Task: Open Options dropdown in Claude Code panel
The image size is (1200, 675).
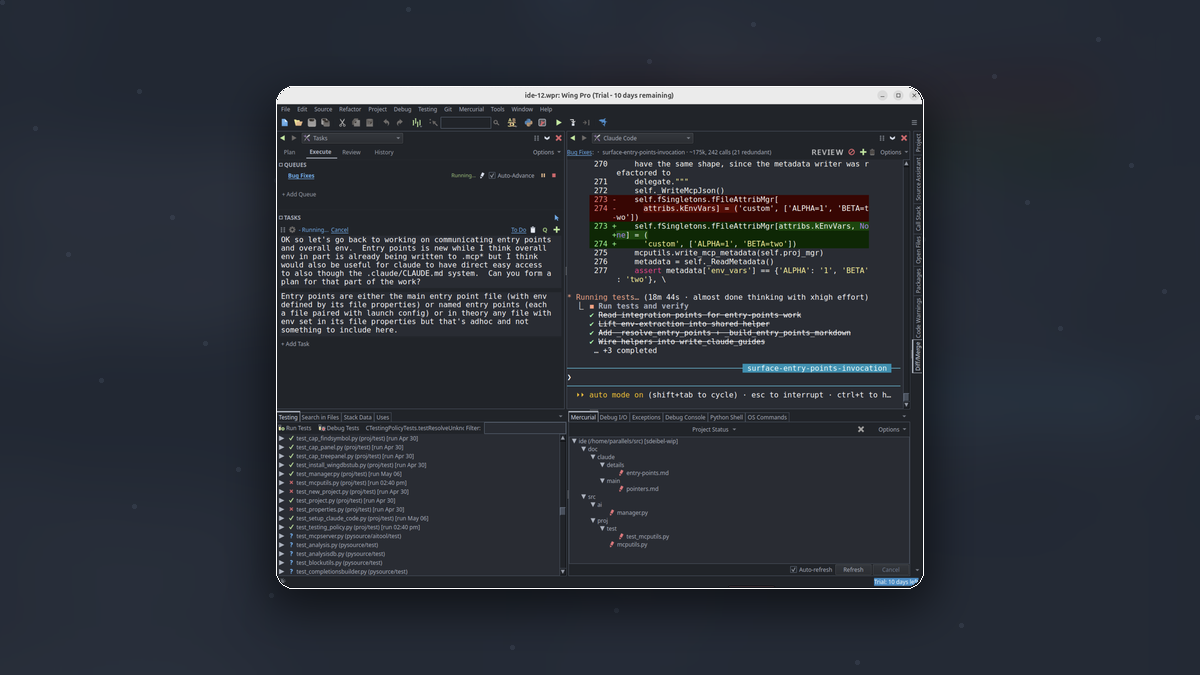Action: 893,152
